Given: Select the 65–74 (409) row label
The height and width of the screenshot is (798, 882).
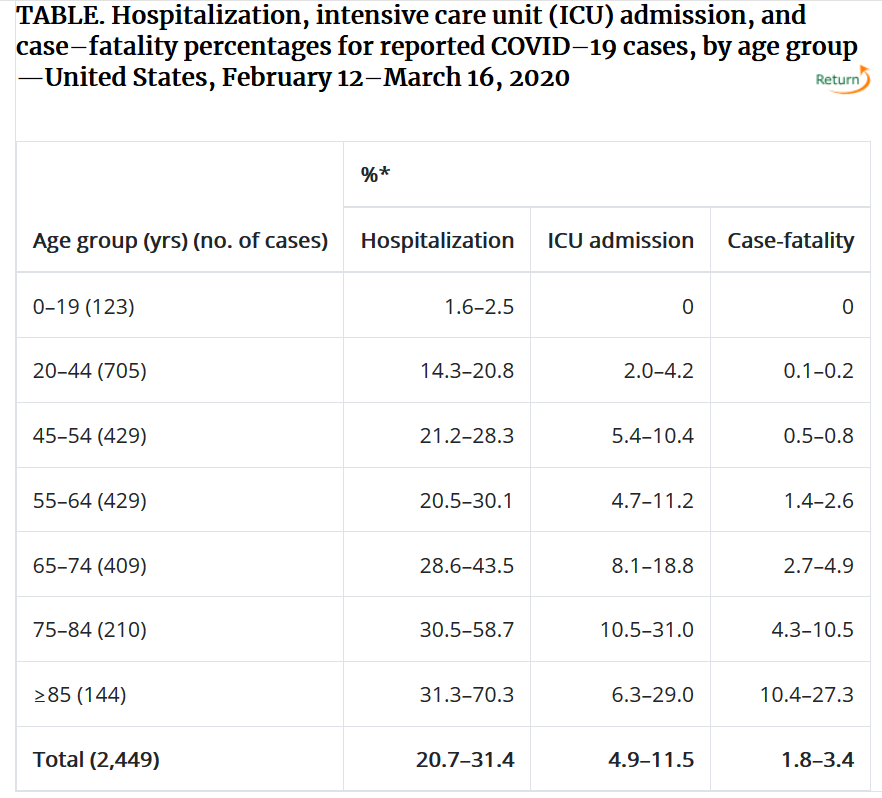Looking at the screenshot, I should (89, 565).
